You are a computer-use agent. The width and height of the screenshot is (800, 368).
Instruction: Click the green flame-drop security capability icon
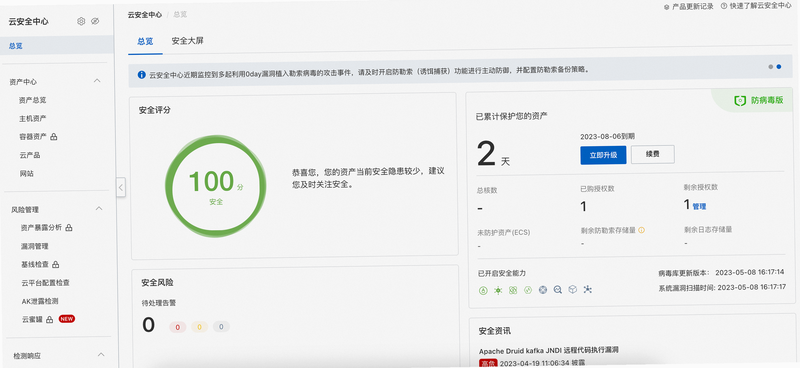tap(483, 290)
